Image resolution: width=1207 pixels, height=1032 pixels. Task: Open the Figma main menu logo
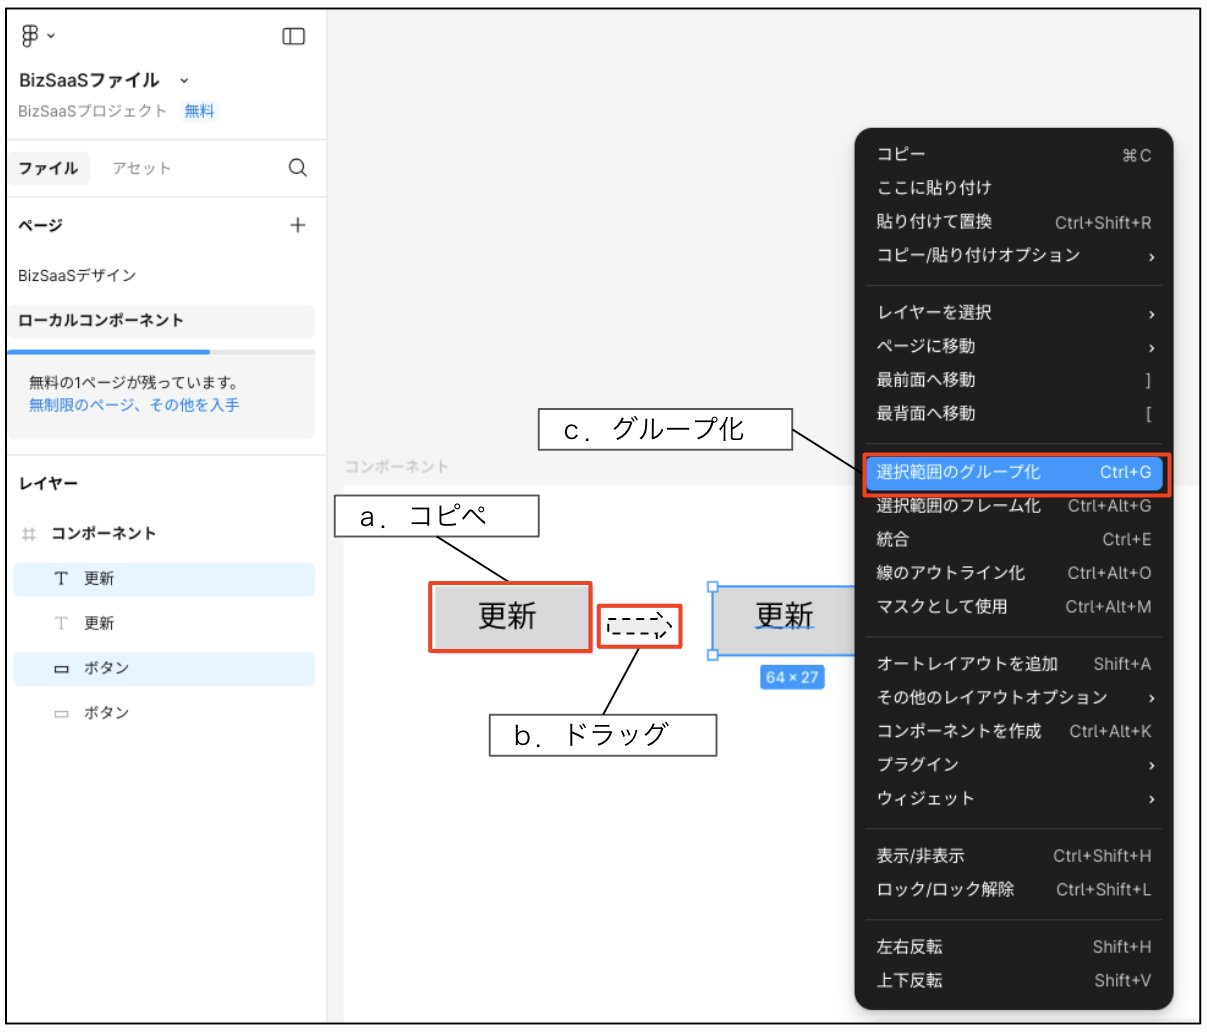pyautogui.click(x=30, y=36)
